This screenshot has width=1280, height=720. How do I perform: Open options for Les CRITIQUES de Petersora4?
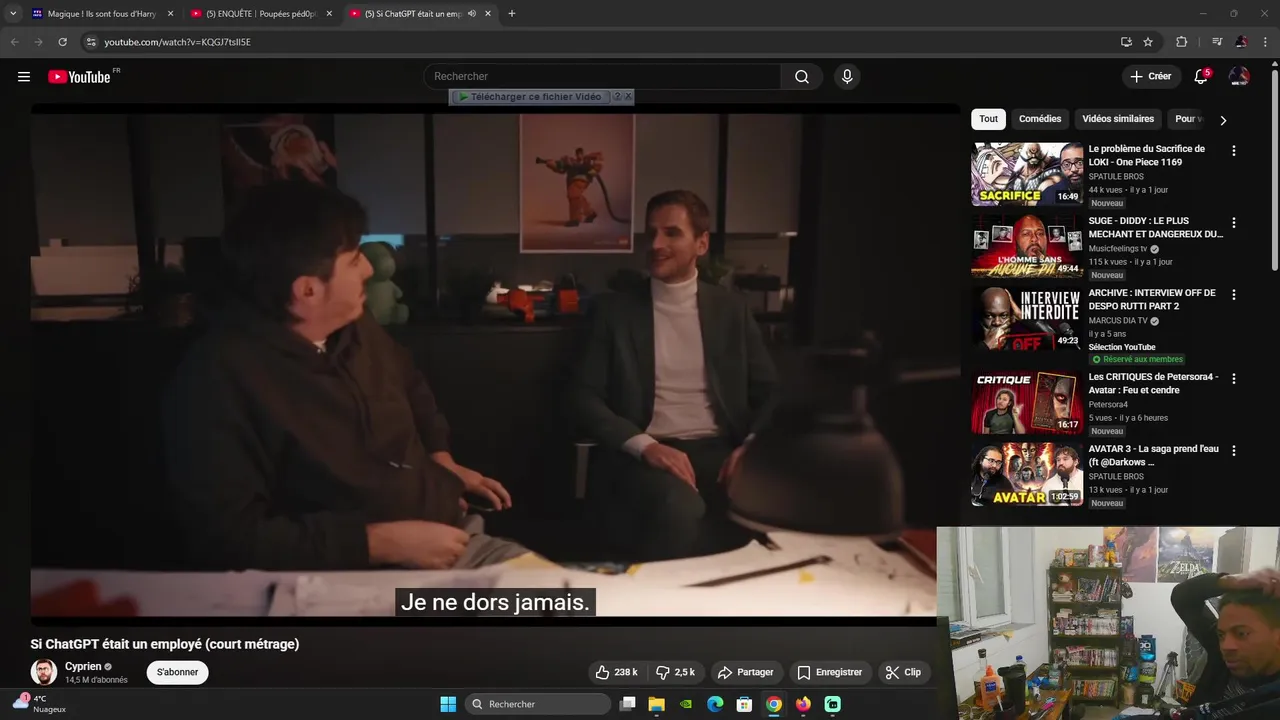pos(1233,379)
